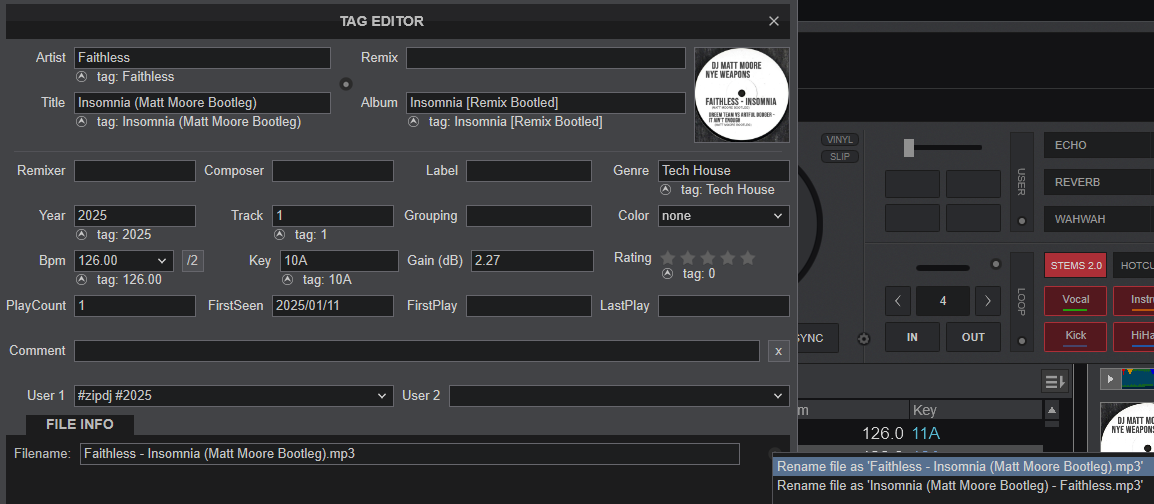Open sync settings gear icon
Viewport: 1154px width, 504px height.
coord(864,339)
